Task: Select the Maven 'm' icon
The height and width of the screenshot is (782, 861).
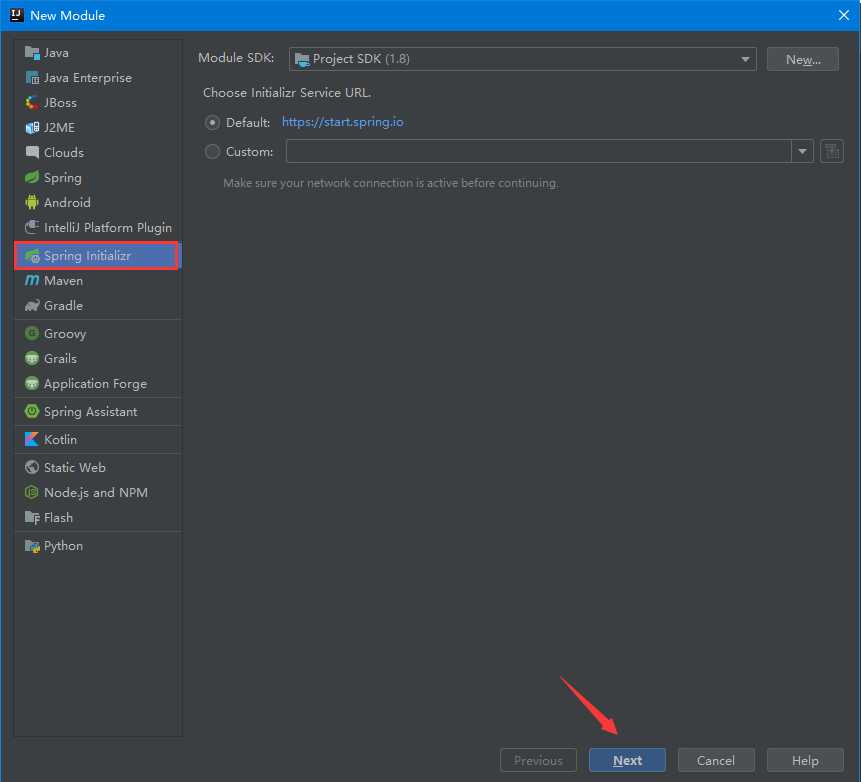Action: pos(32,281)
